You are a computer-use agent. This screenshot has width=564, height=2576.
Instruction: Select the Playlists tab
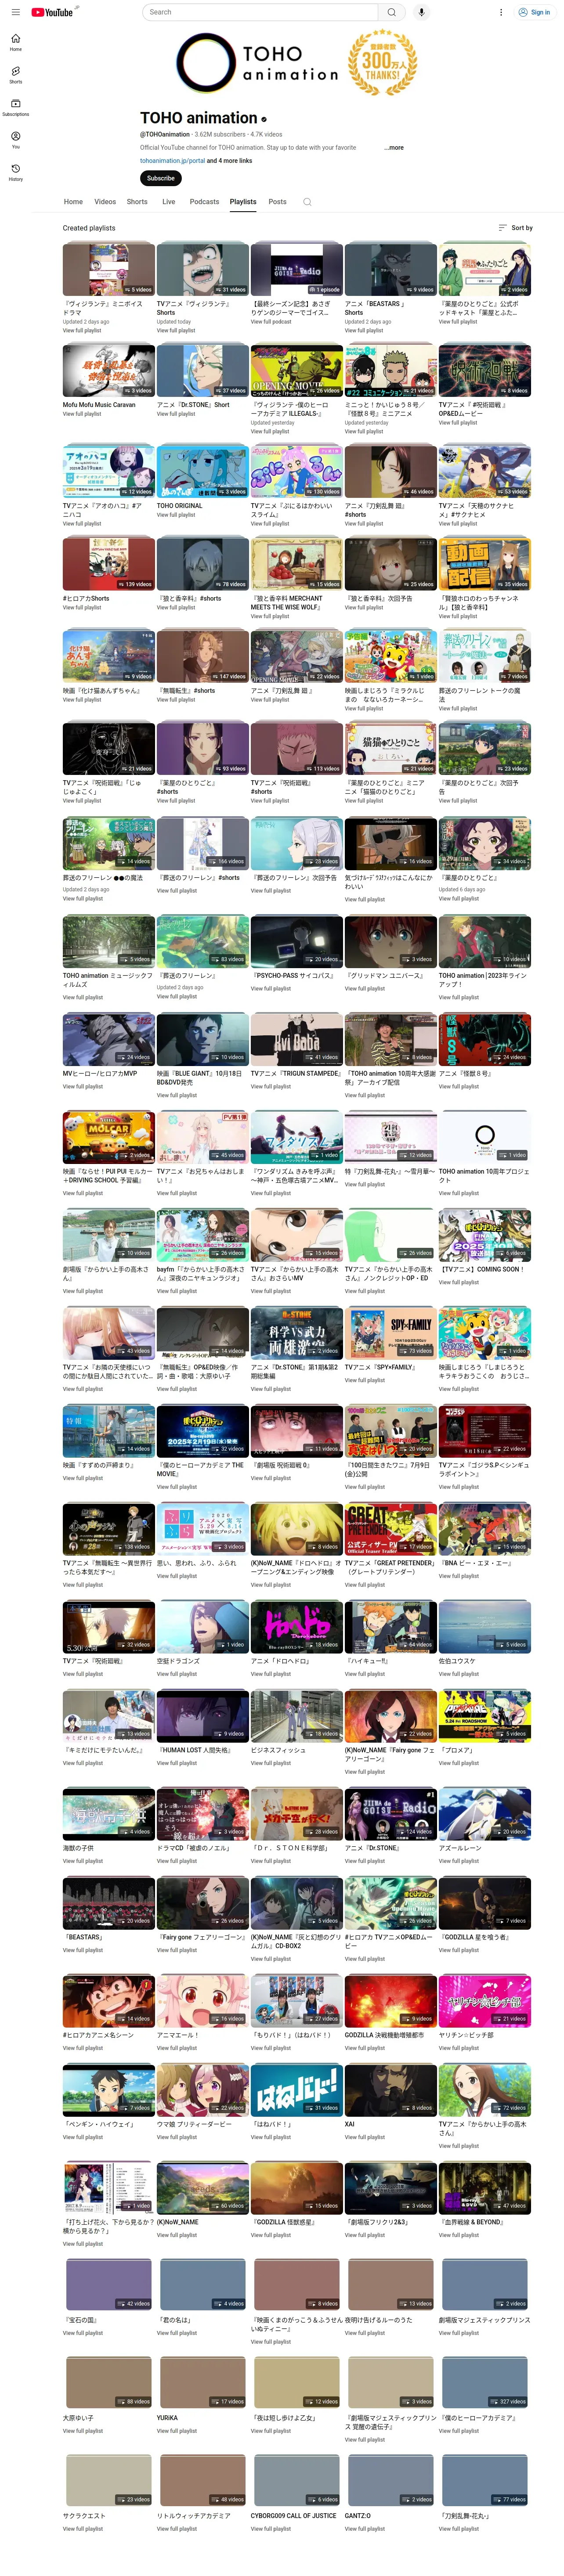(x=243, y=202)
